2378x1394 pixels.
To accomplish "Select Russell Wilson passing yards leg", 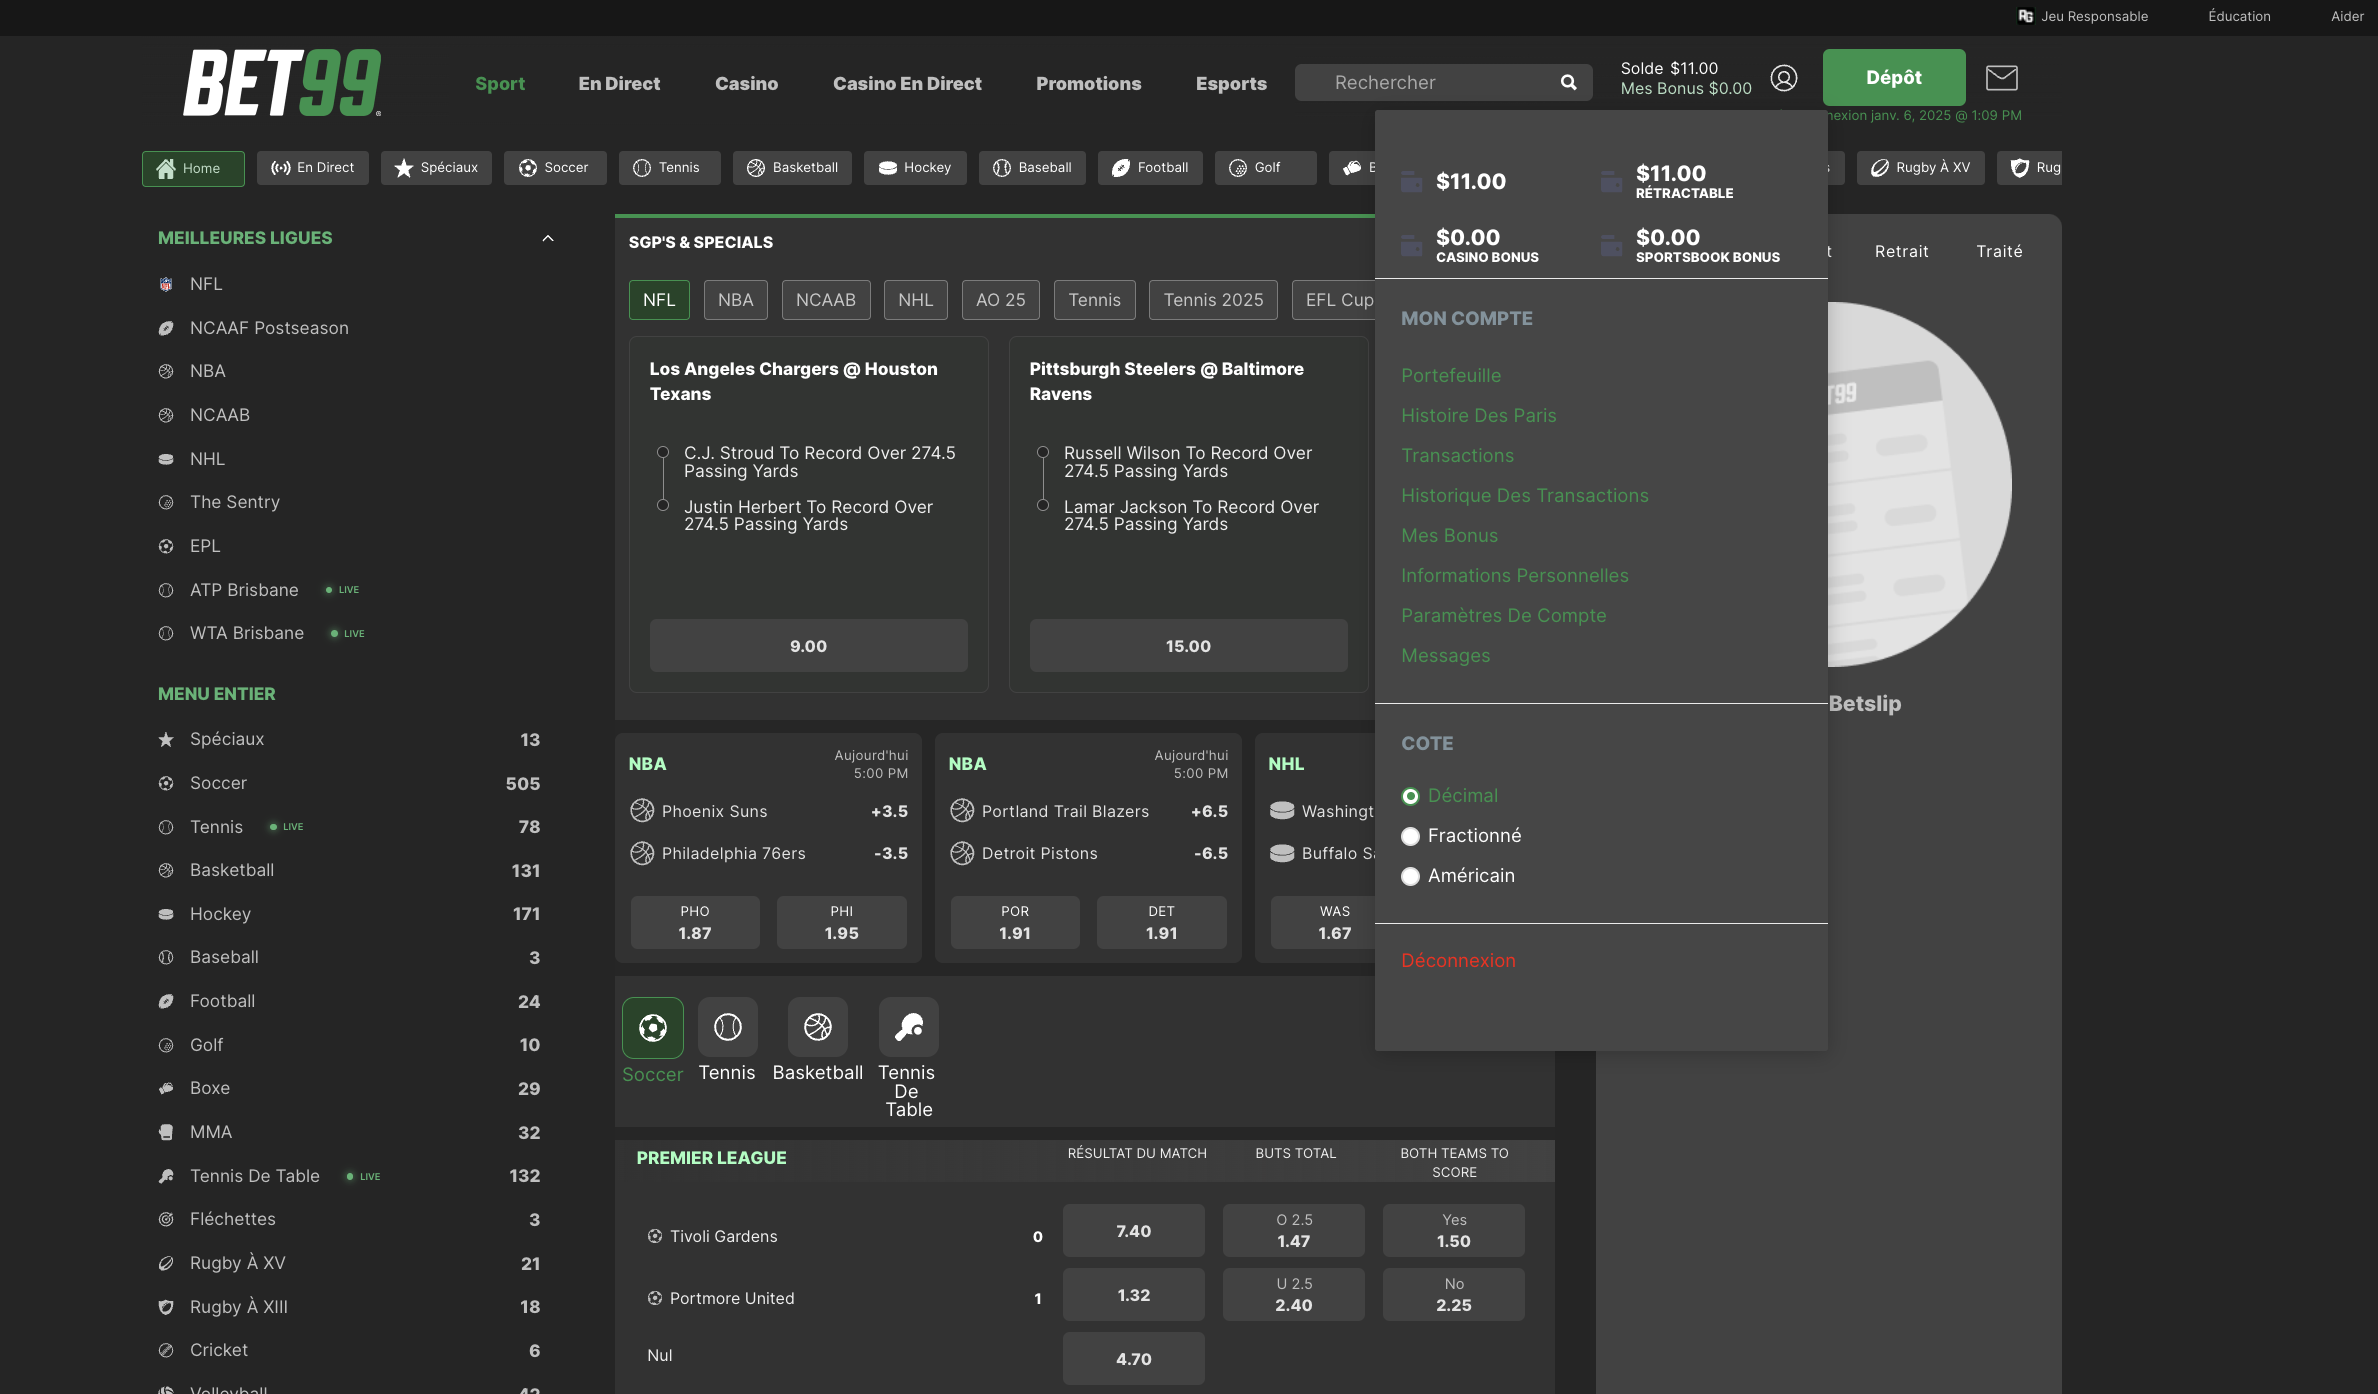I will tap(1190, 462).
